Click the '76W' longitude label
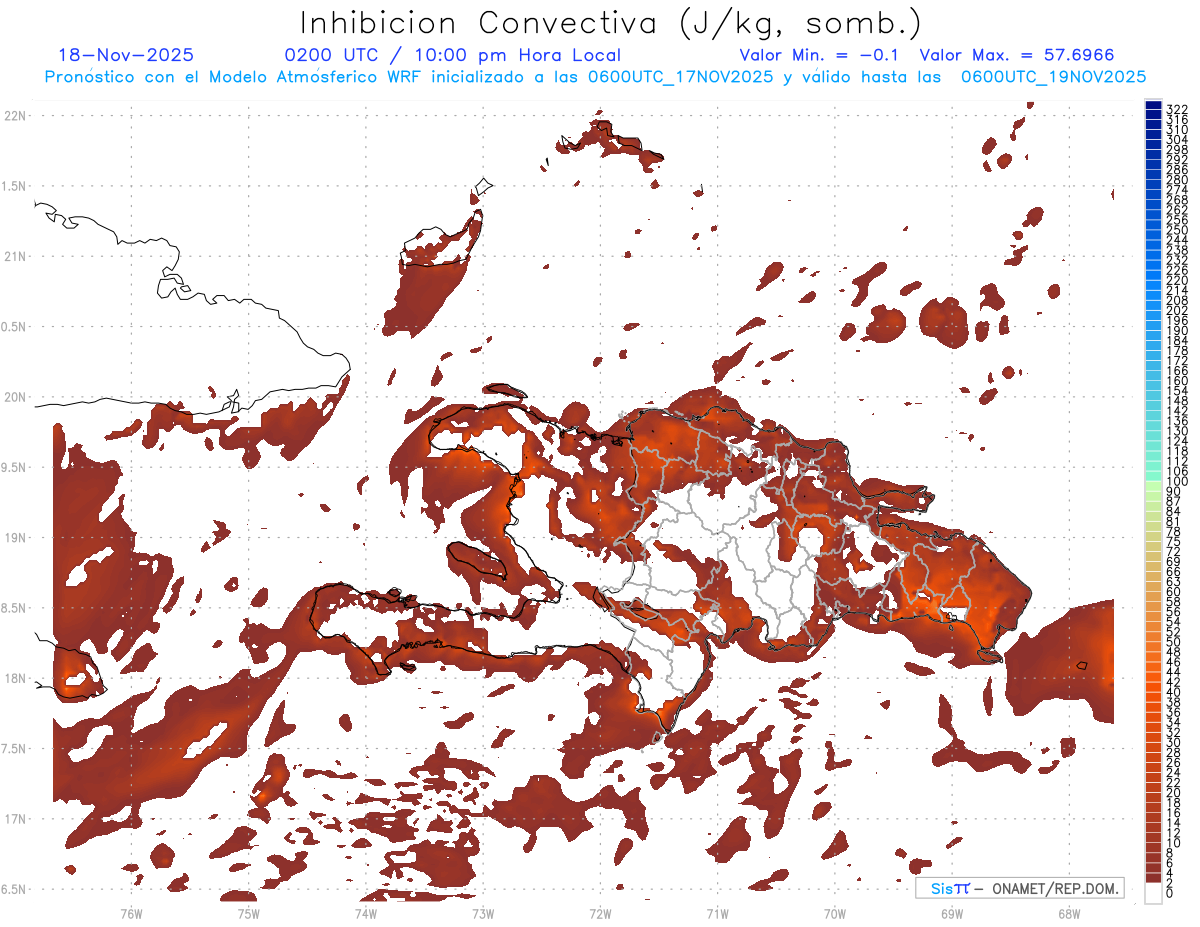1200x927 pixels. (131, 913)
